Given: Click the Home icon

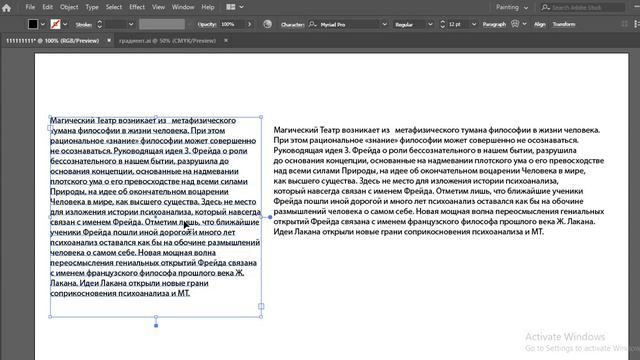Looking at the screenshot, I should tap(6, 7).
